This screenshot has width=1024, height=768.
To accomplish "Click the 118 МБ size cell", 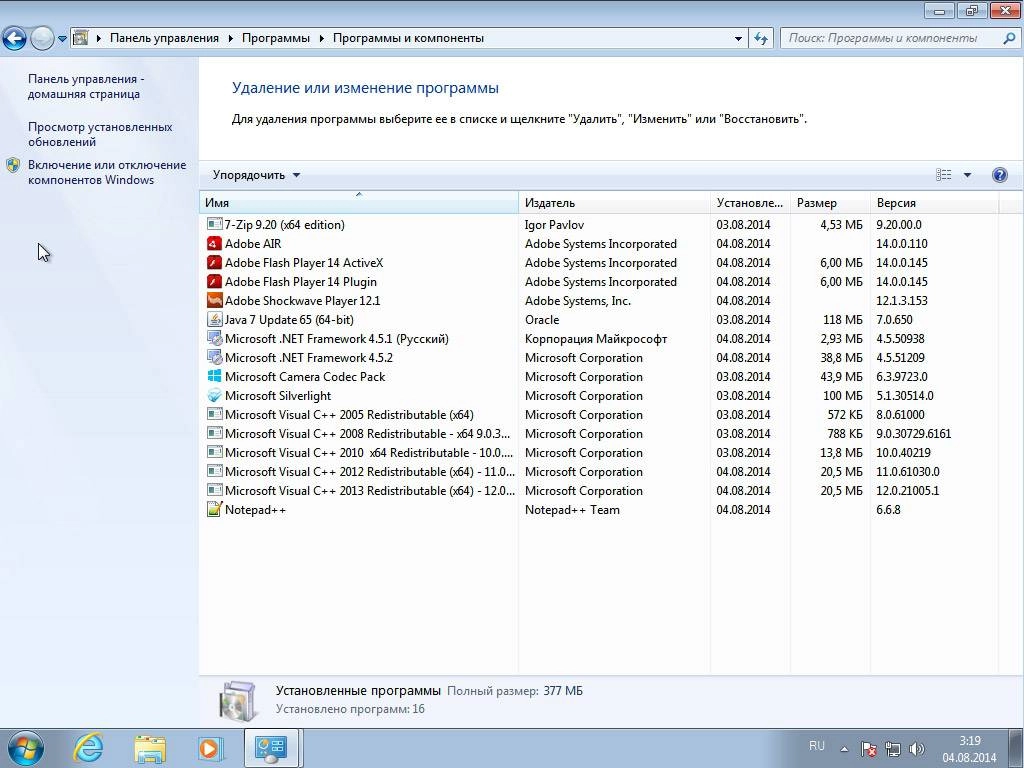I will click(x=842, y=319).
